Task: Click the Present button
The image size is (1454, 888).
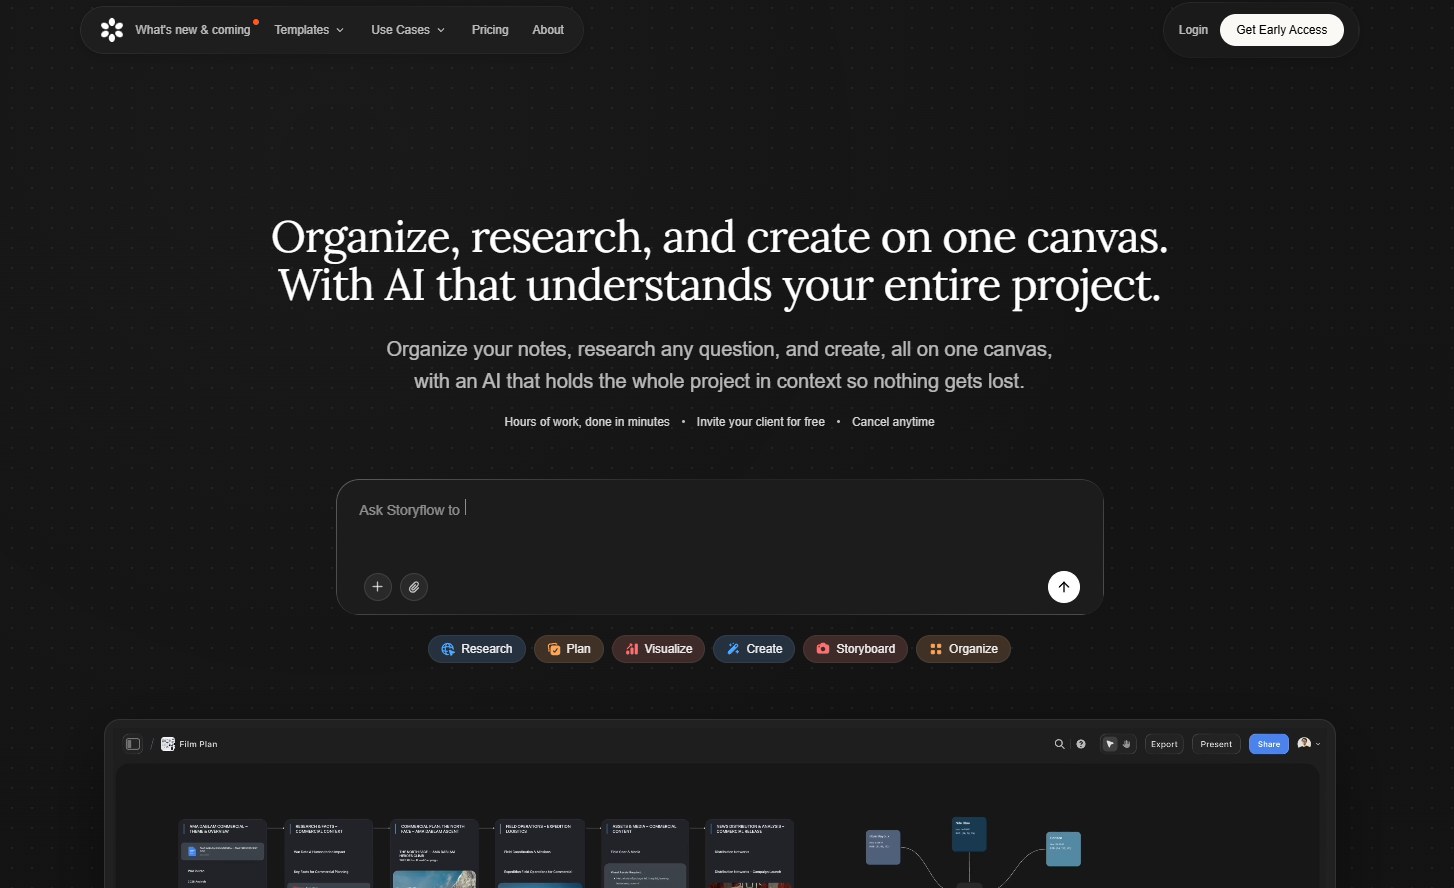Action: point(1216,744)
